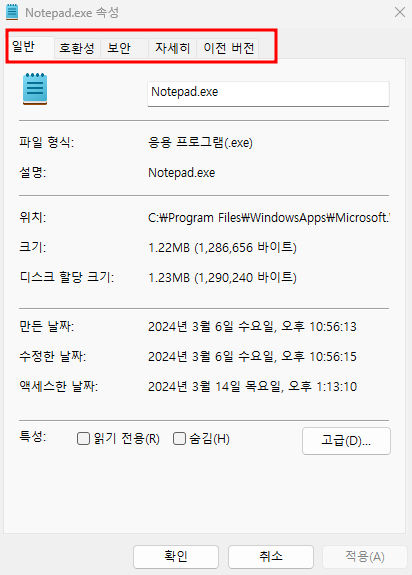Click the 특성: label
Screen dimensions: 412x575
(x=33, y=436)
